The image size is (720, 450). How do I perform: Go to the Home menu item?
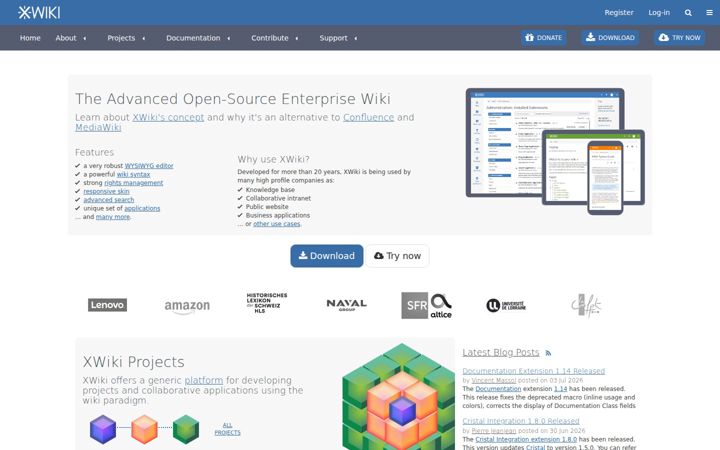pos(30,38)
